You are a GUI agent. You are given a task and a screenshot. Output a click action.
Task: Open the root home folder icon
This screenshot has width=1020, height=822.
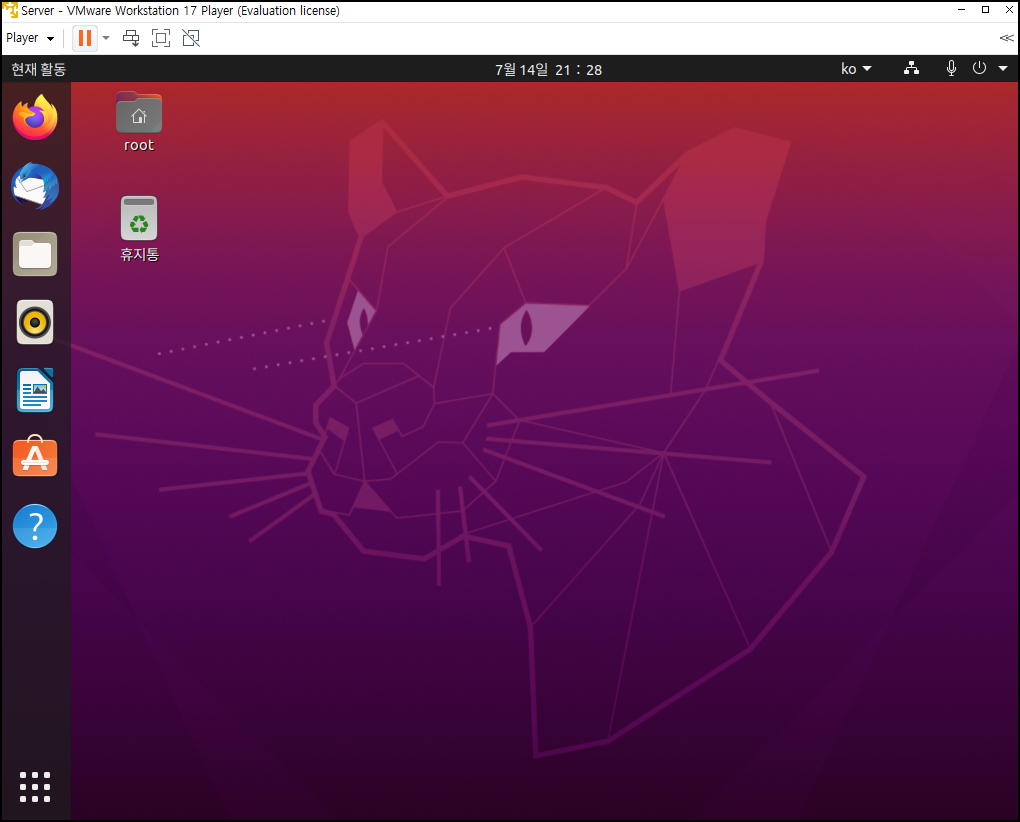pyautogui.click(x=139, y=122)
